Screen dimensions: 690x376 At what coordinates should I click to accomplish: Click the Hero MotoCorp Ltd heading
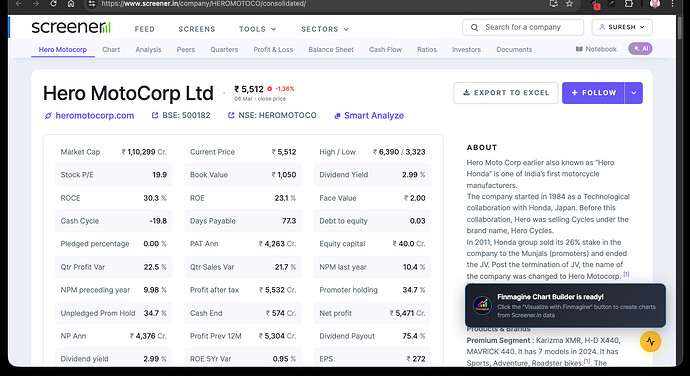[x=128, y=93]
